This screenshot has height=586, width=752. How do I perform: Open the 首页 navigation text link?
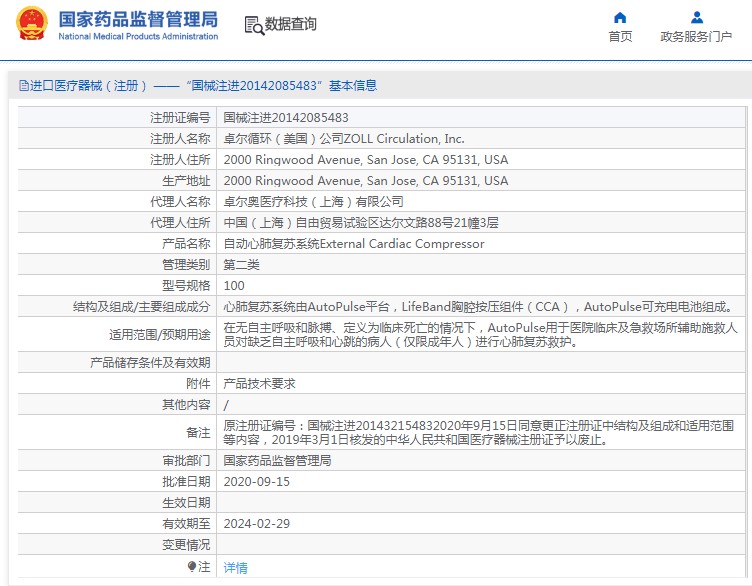(x=620, y=37)
